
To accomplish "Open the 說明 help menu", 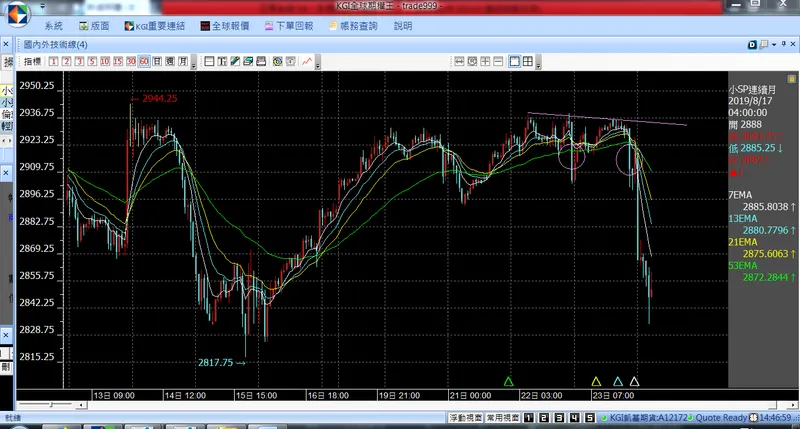I will pos(403,26).
